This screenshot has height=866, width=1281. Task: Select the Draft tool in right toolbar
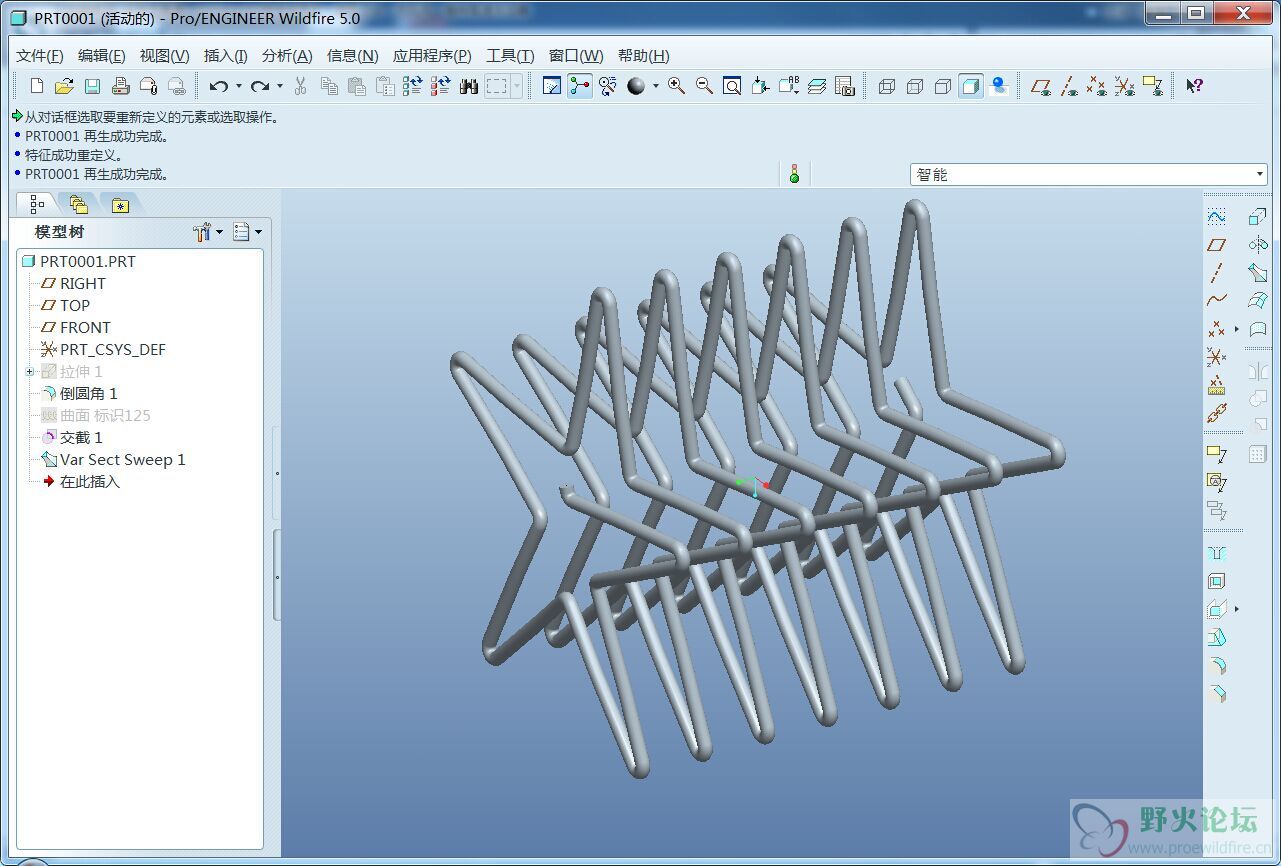1216,636
